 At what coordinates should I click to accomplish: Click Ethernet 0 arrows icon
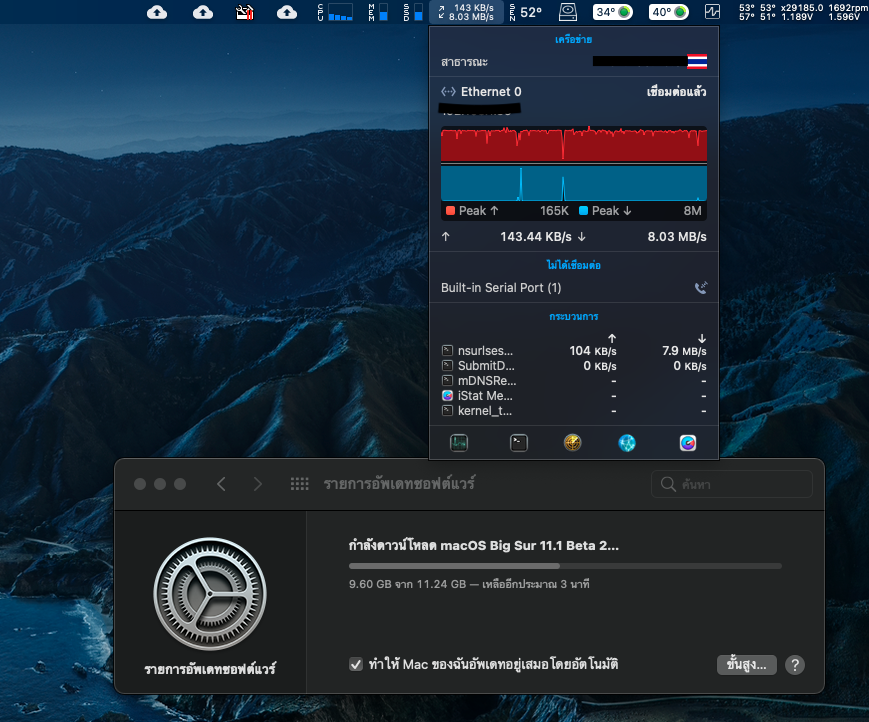pos(448,91)
